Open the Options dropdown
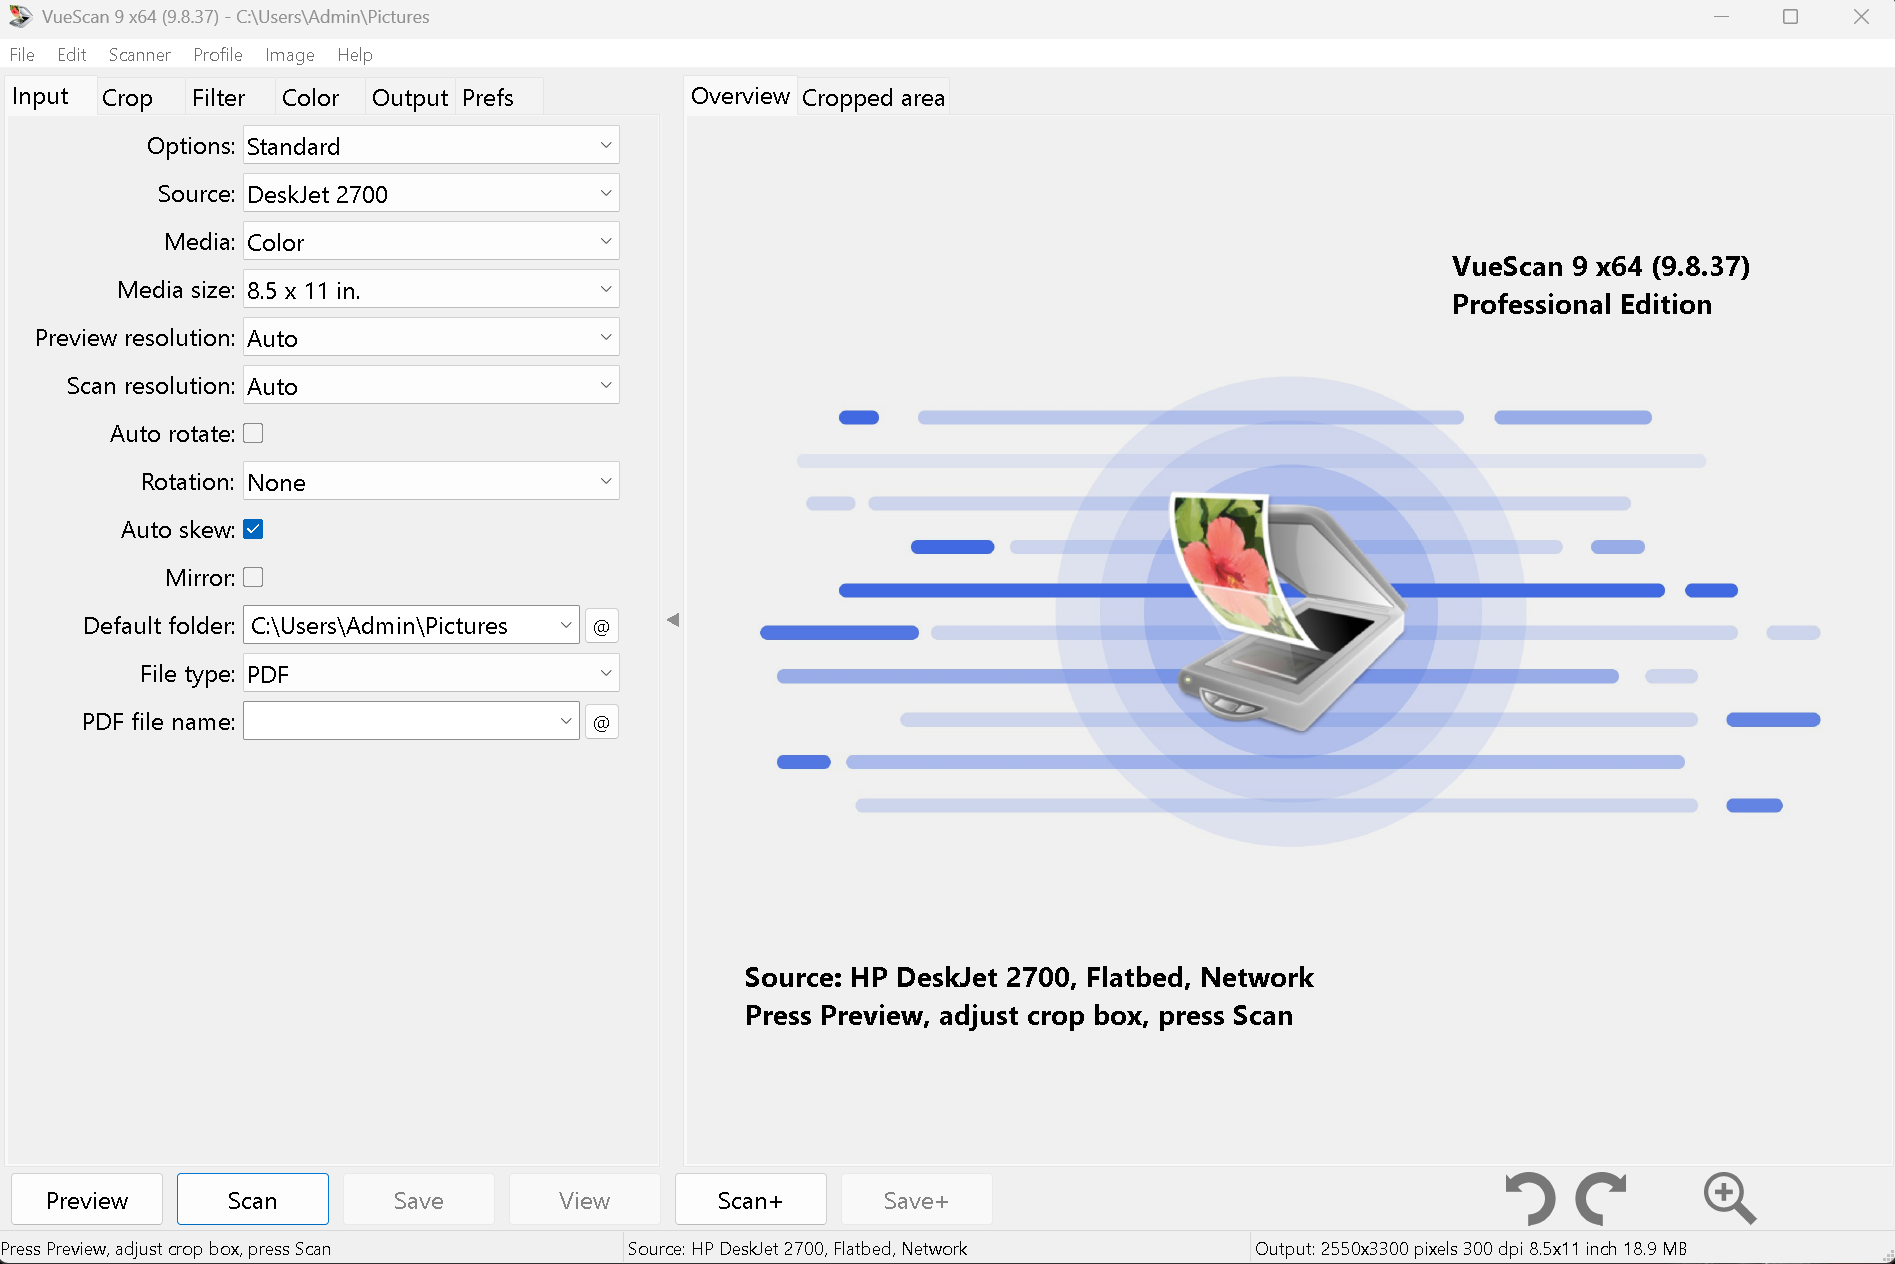This screenshot has height=1264, width=1895. tap(431, 145)
